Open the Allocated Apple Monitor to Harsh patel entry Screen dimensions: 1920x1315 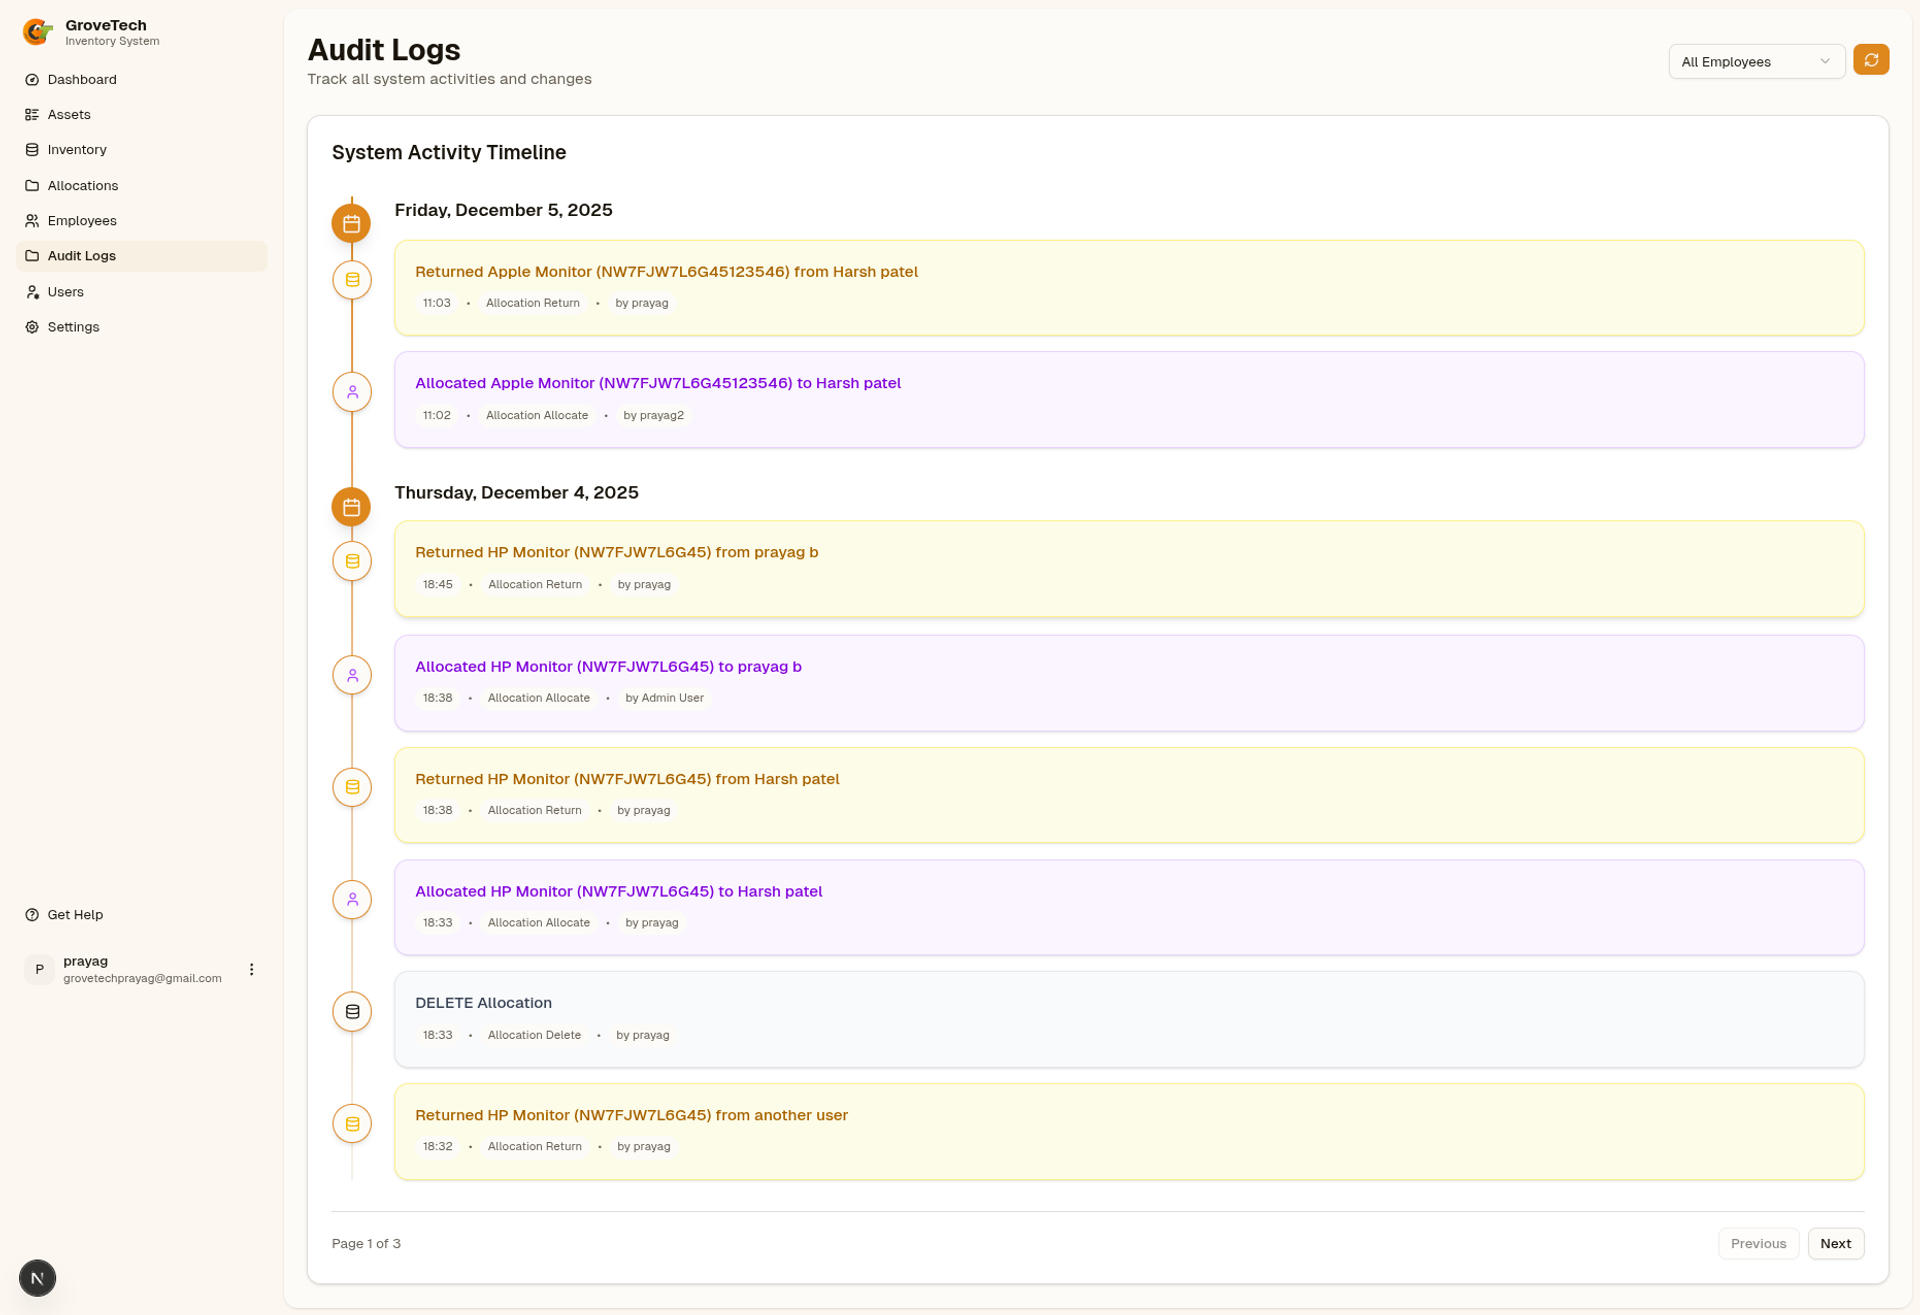1129,400
